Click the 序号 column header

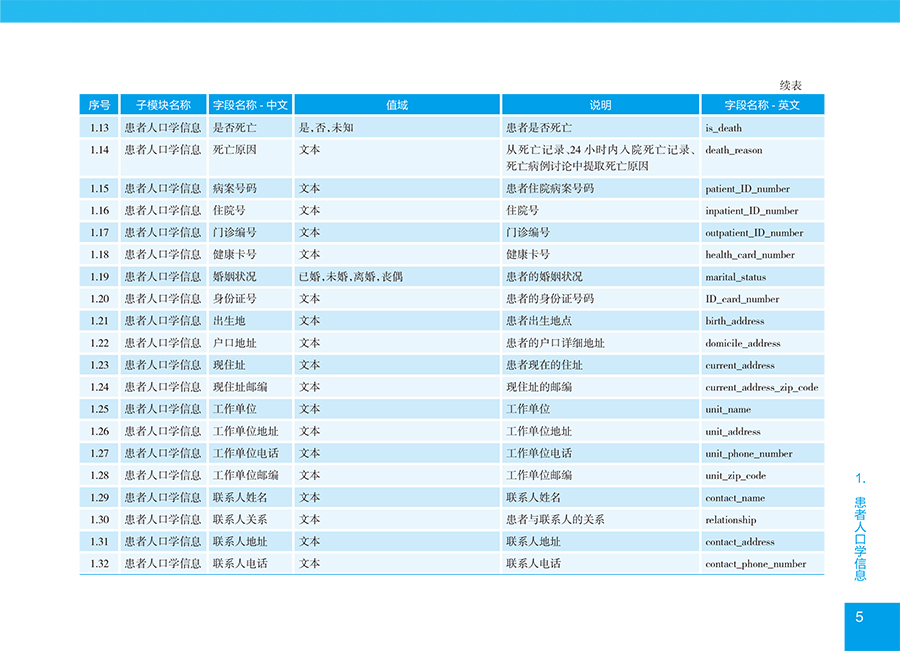pyautogui.click(x=99, y=105)
